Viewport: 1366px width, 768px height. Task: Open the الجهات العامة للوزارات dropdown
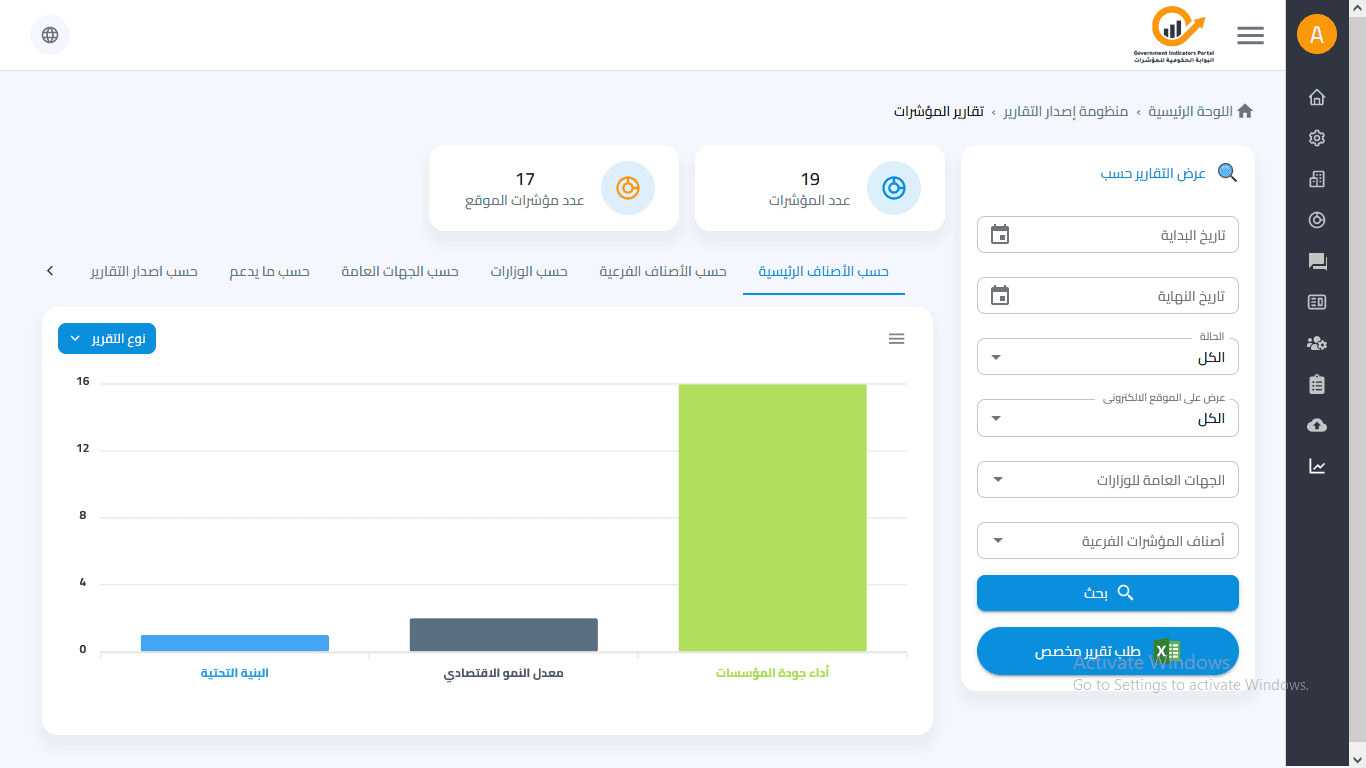[1107, 480]
